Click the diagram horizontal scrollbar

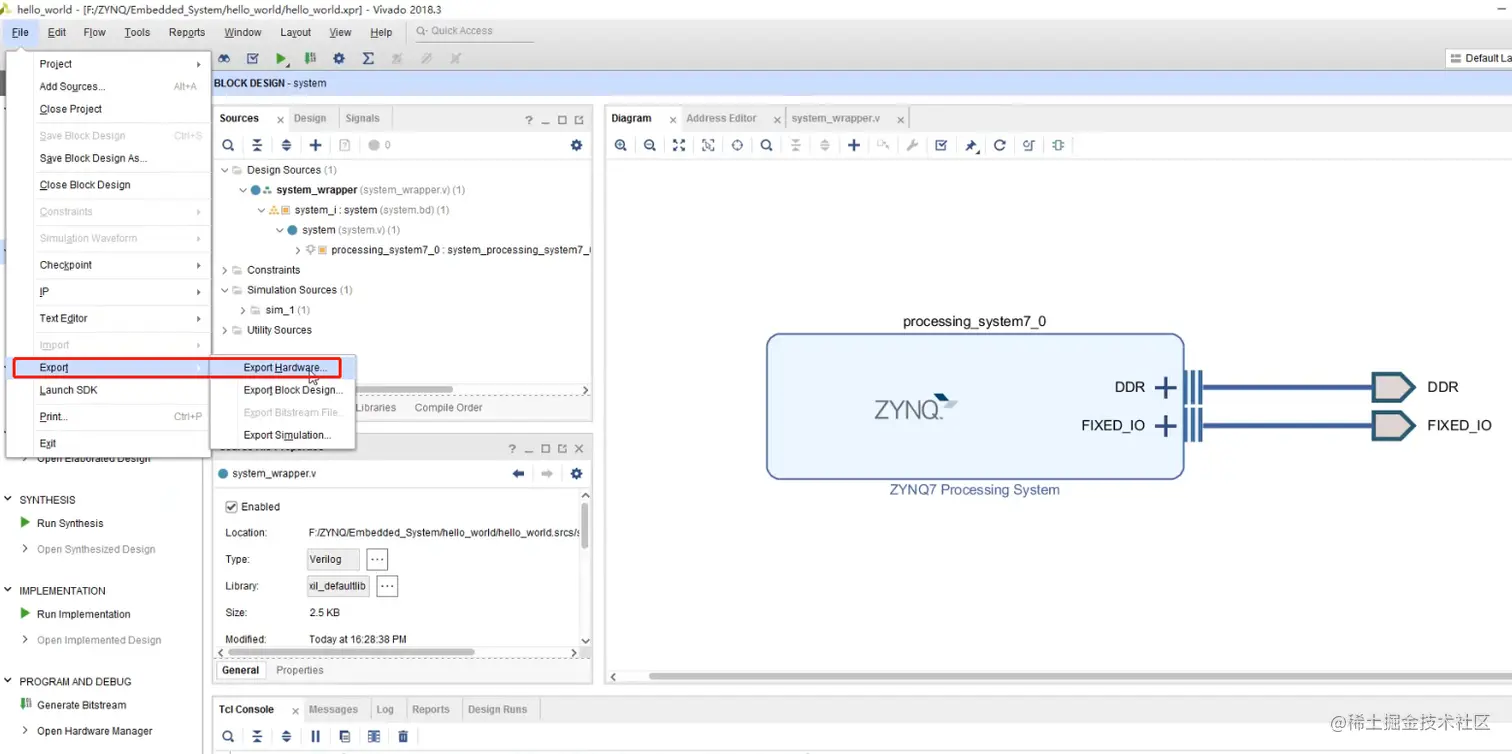[1080, 676]
